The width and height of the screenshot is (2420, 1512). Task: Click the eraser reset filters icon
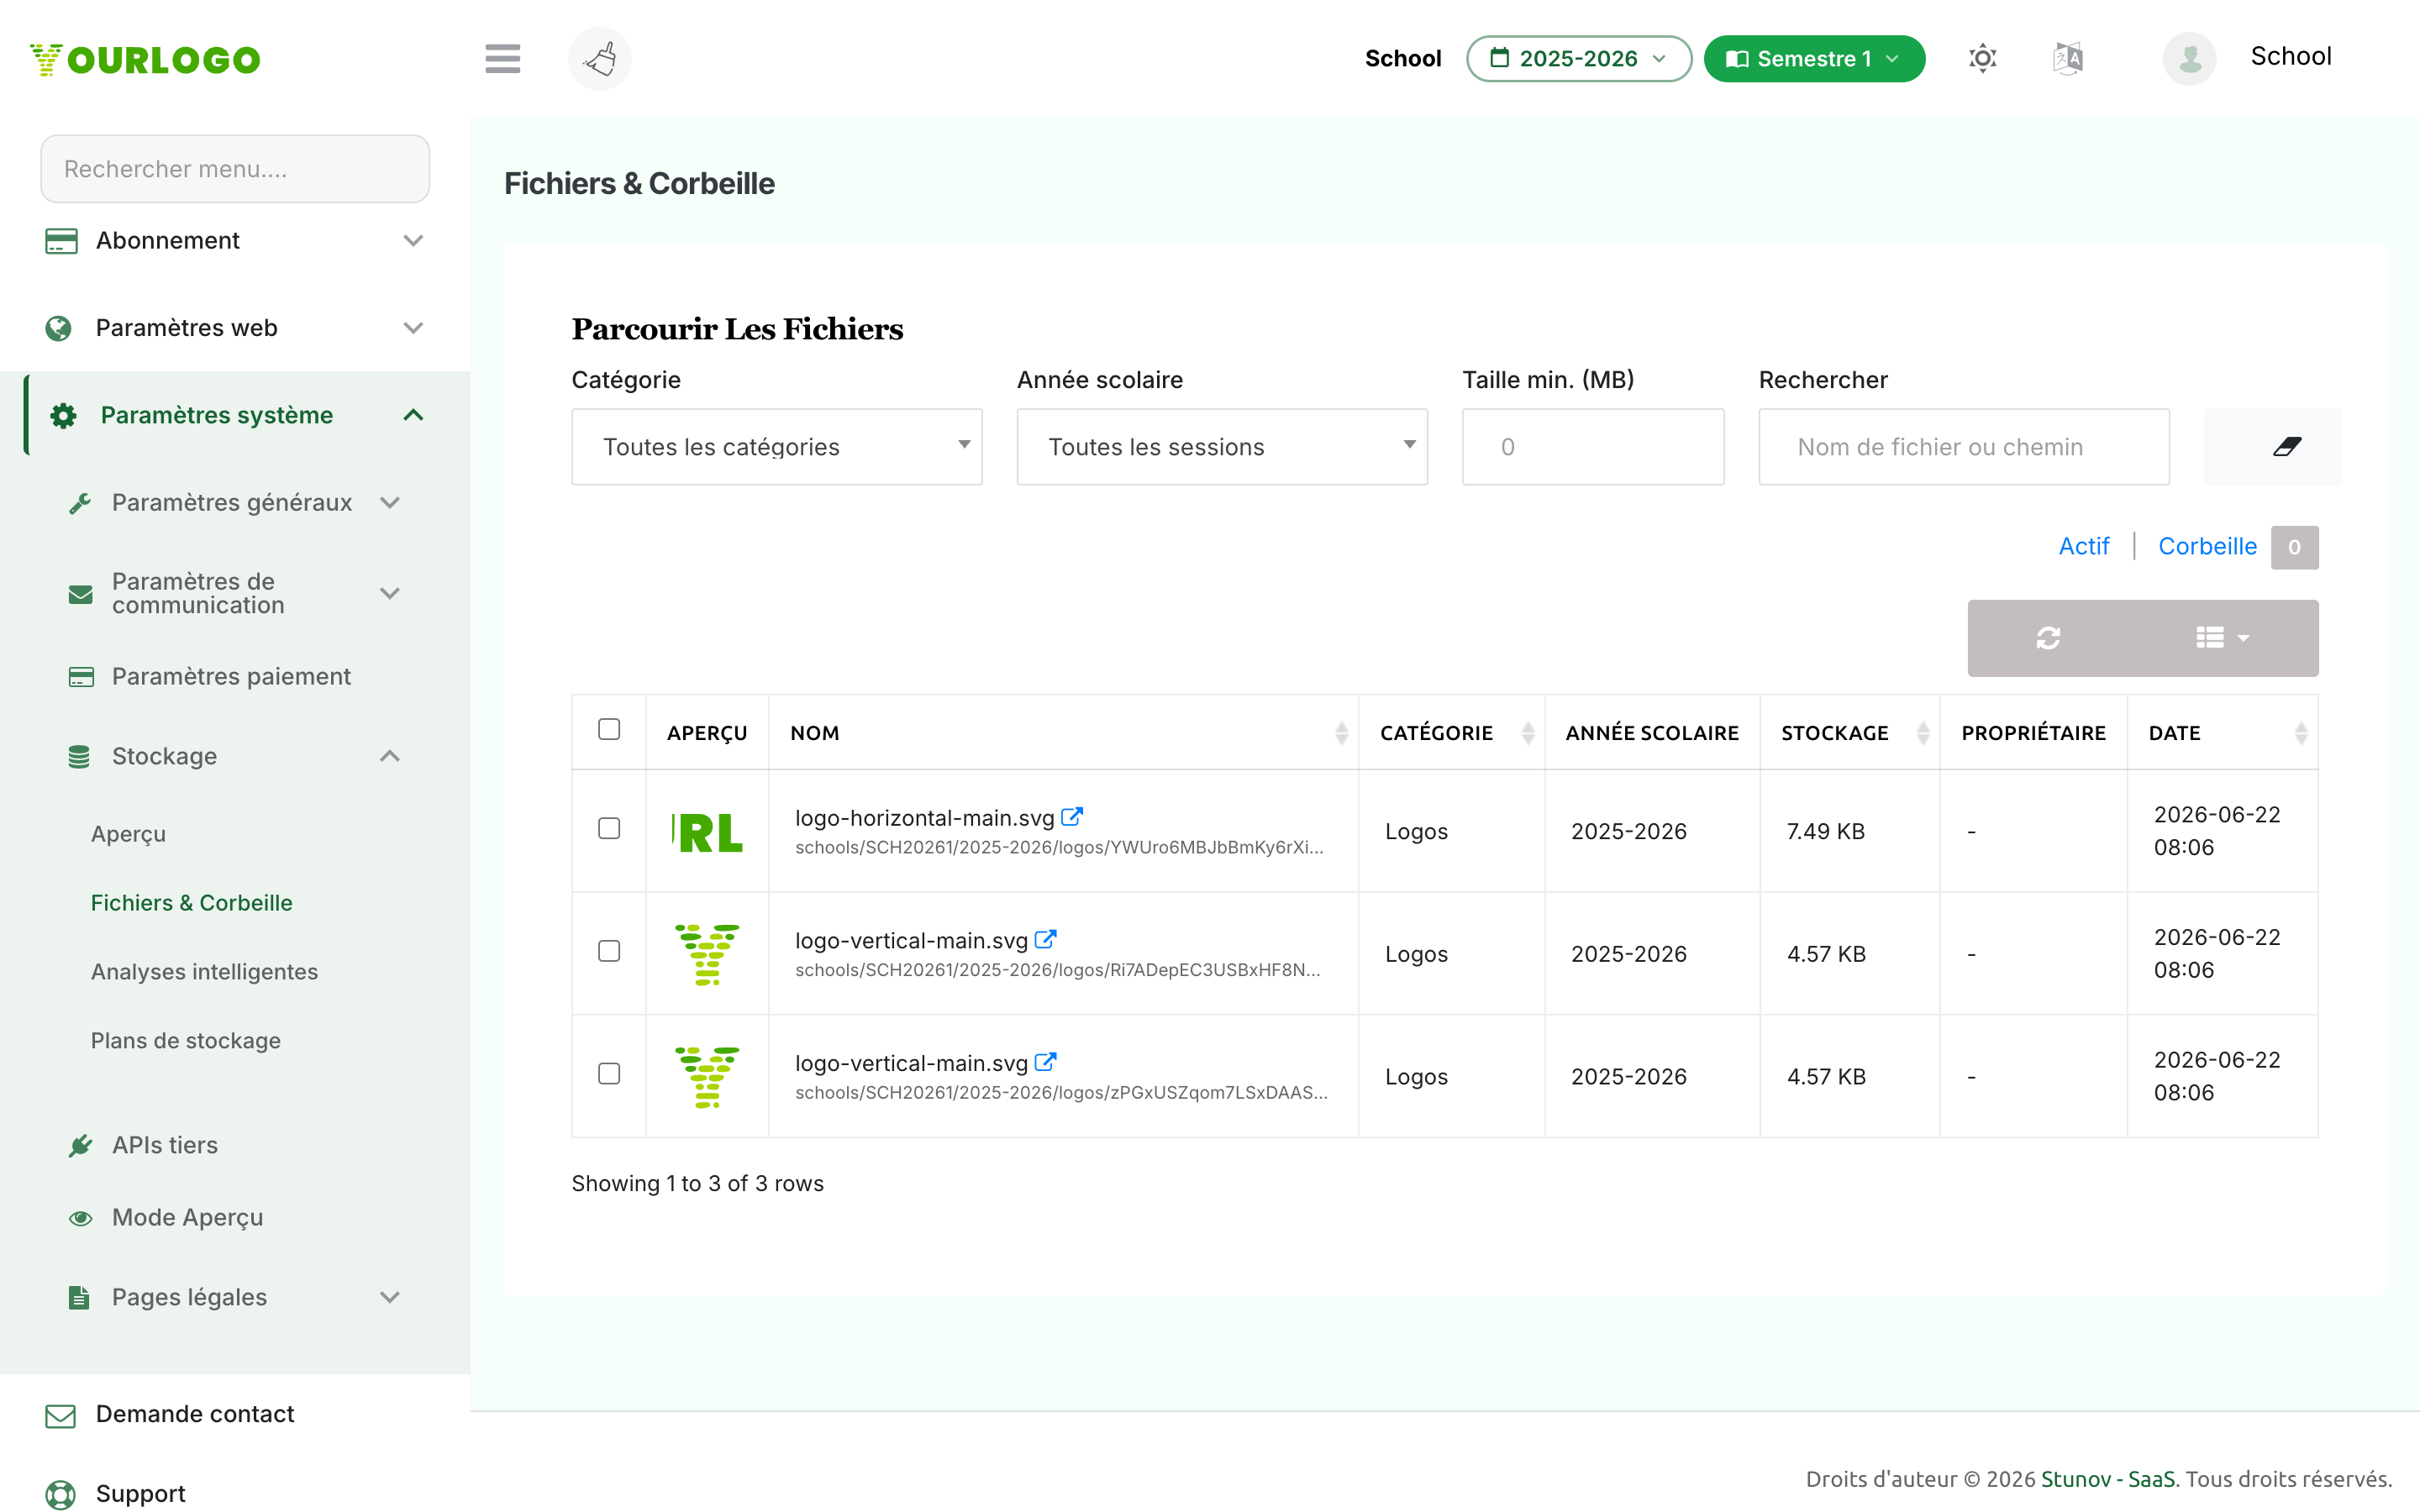tap(2272, 446)
